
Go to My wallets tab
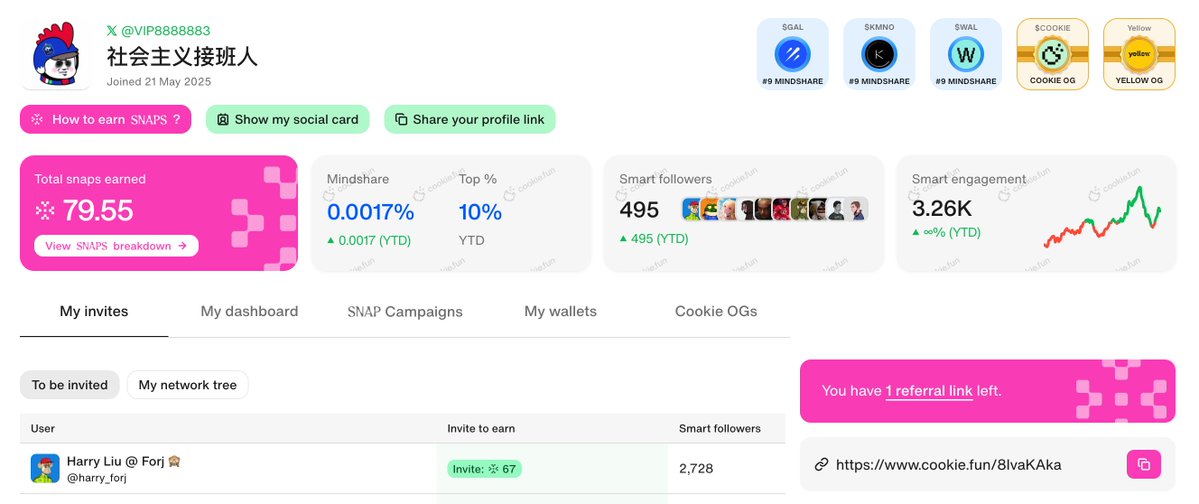pyautogui.click(x=561, y=311)
